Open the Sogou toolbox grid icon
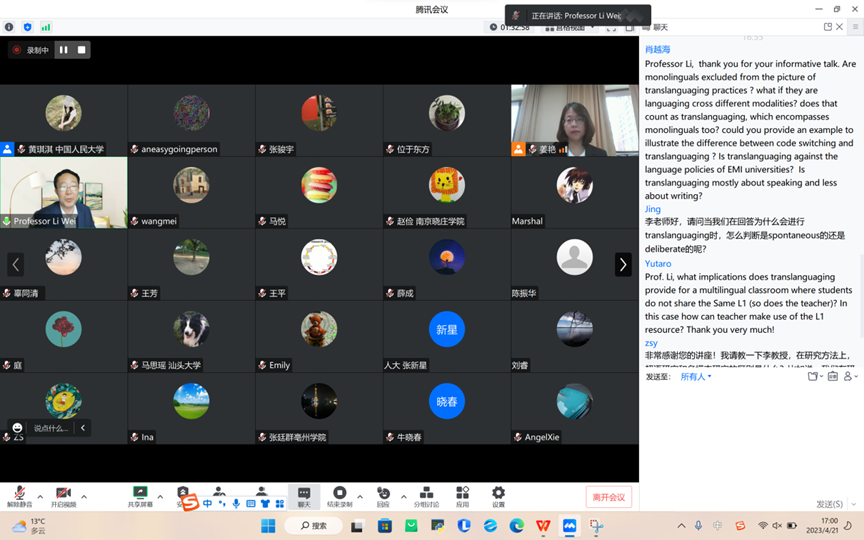Screen dimensions: 864x540 point(280,503)
